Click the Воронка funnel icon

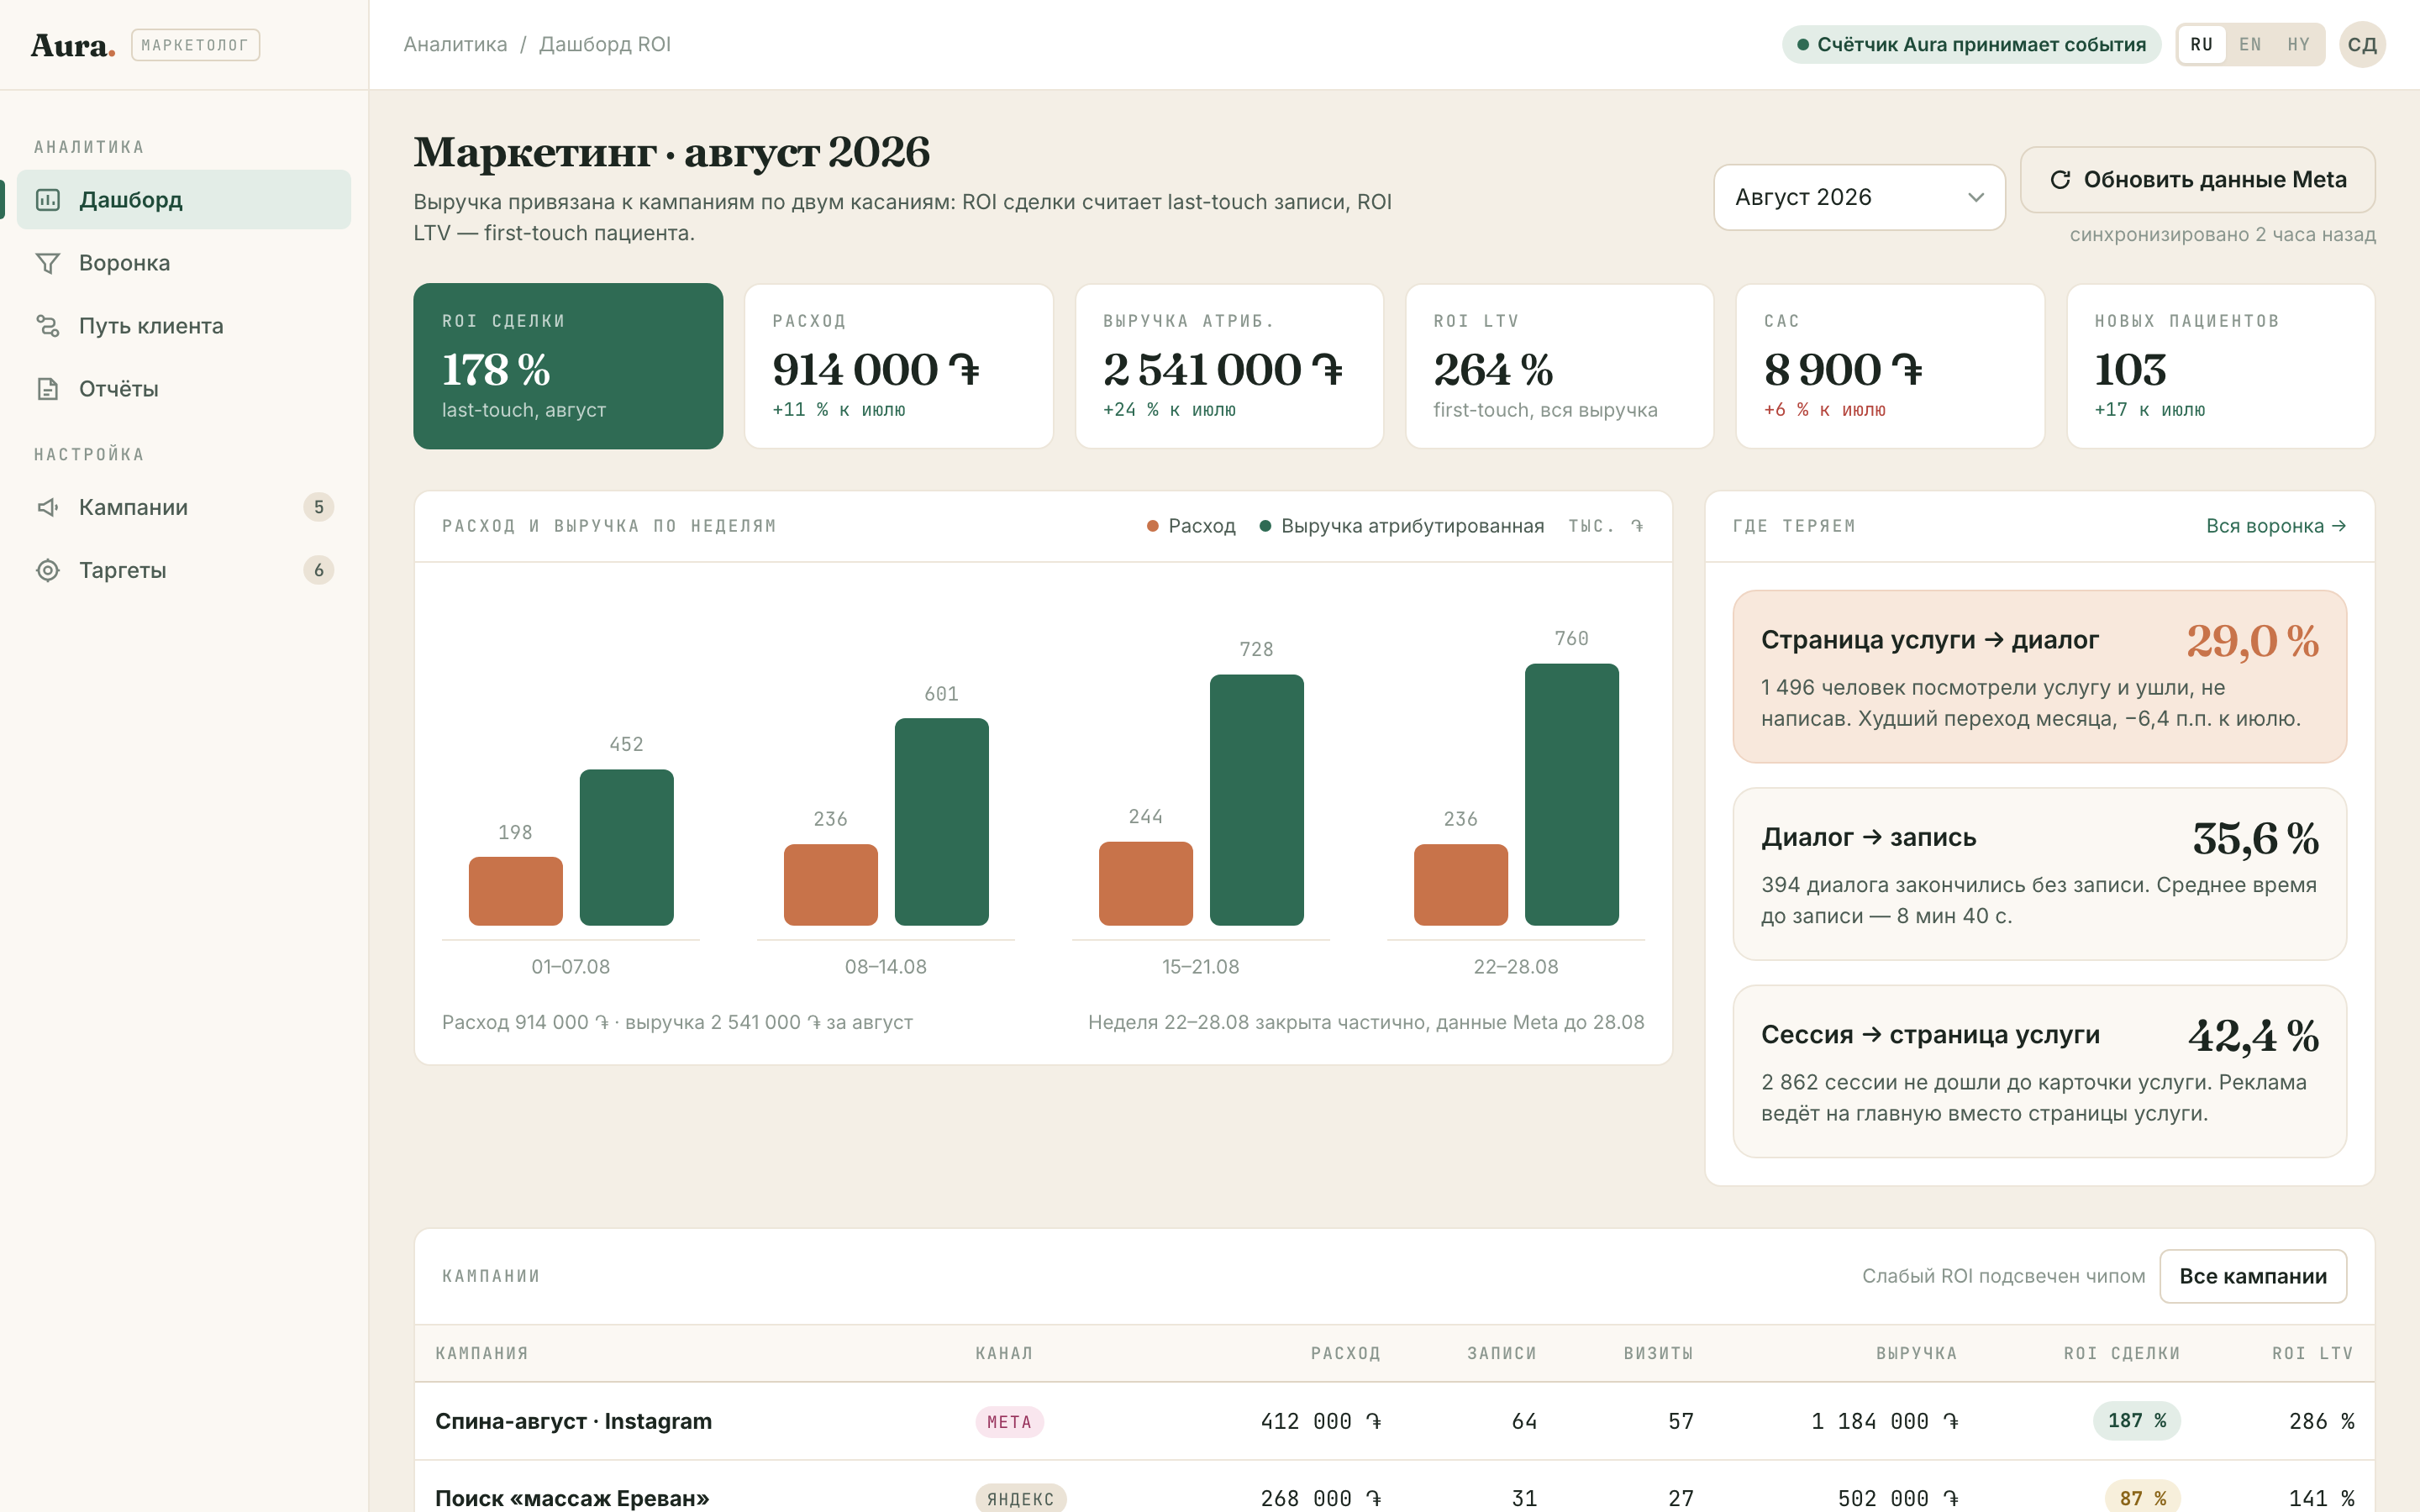point(48,263)
